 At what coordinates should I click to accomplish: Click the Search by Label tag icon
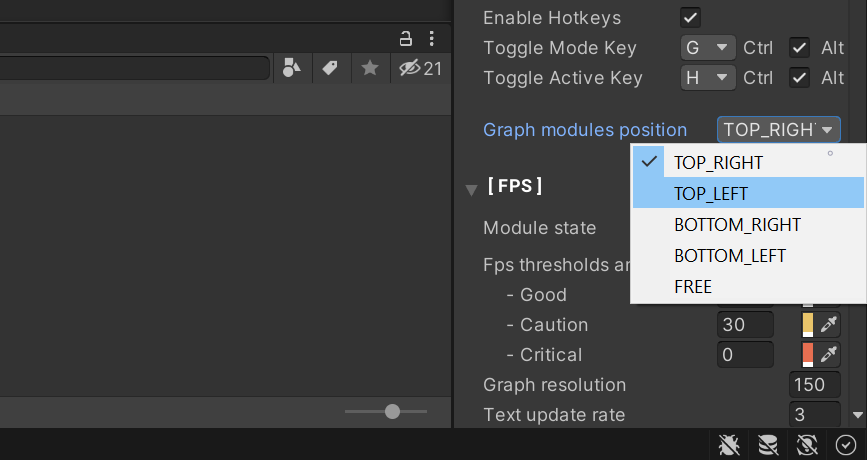click(330, 68)
